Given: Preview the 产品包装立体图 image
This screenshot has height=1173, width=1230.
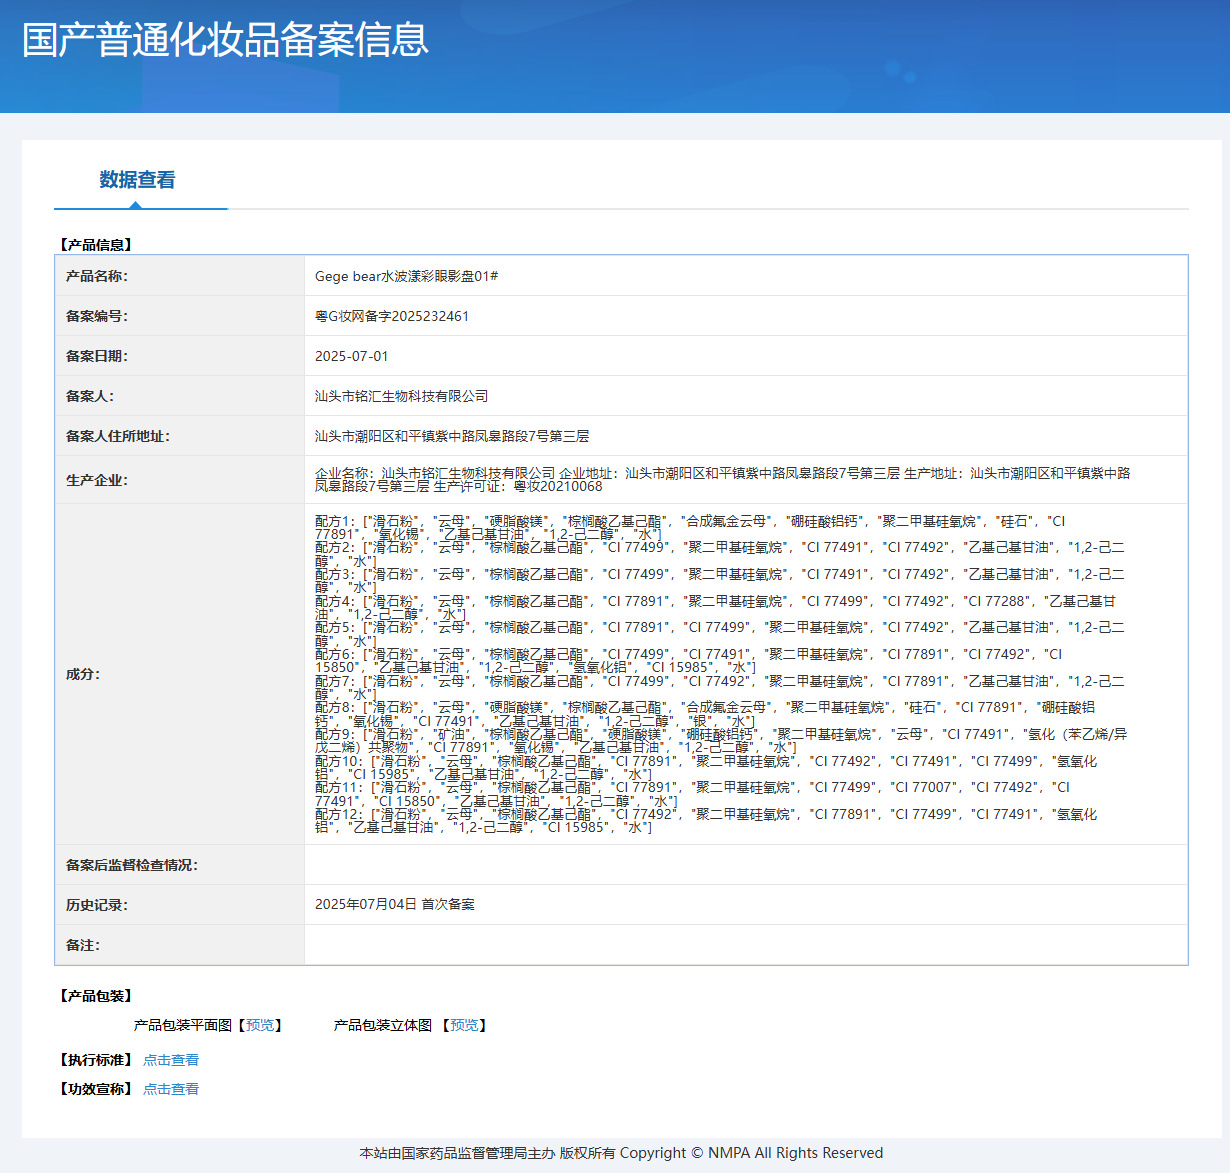Looking at the screenshot, I should click(x=464, y=1025).
